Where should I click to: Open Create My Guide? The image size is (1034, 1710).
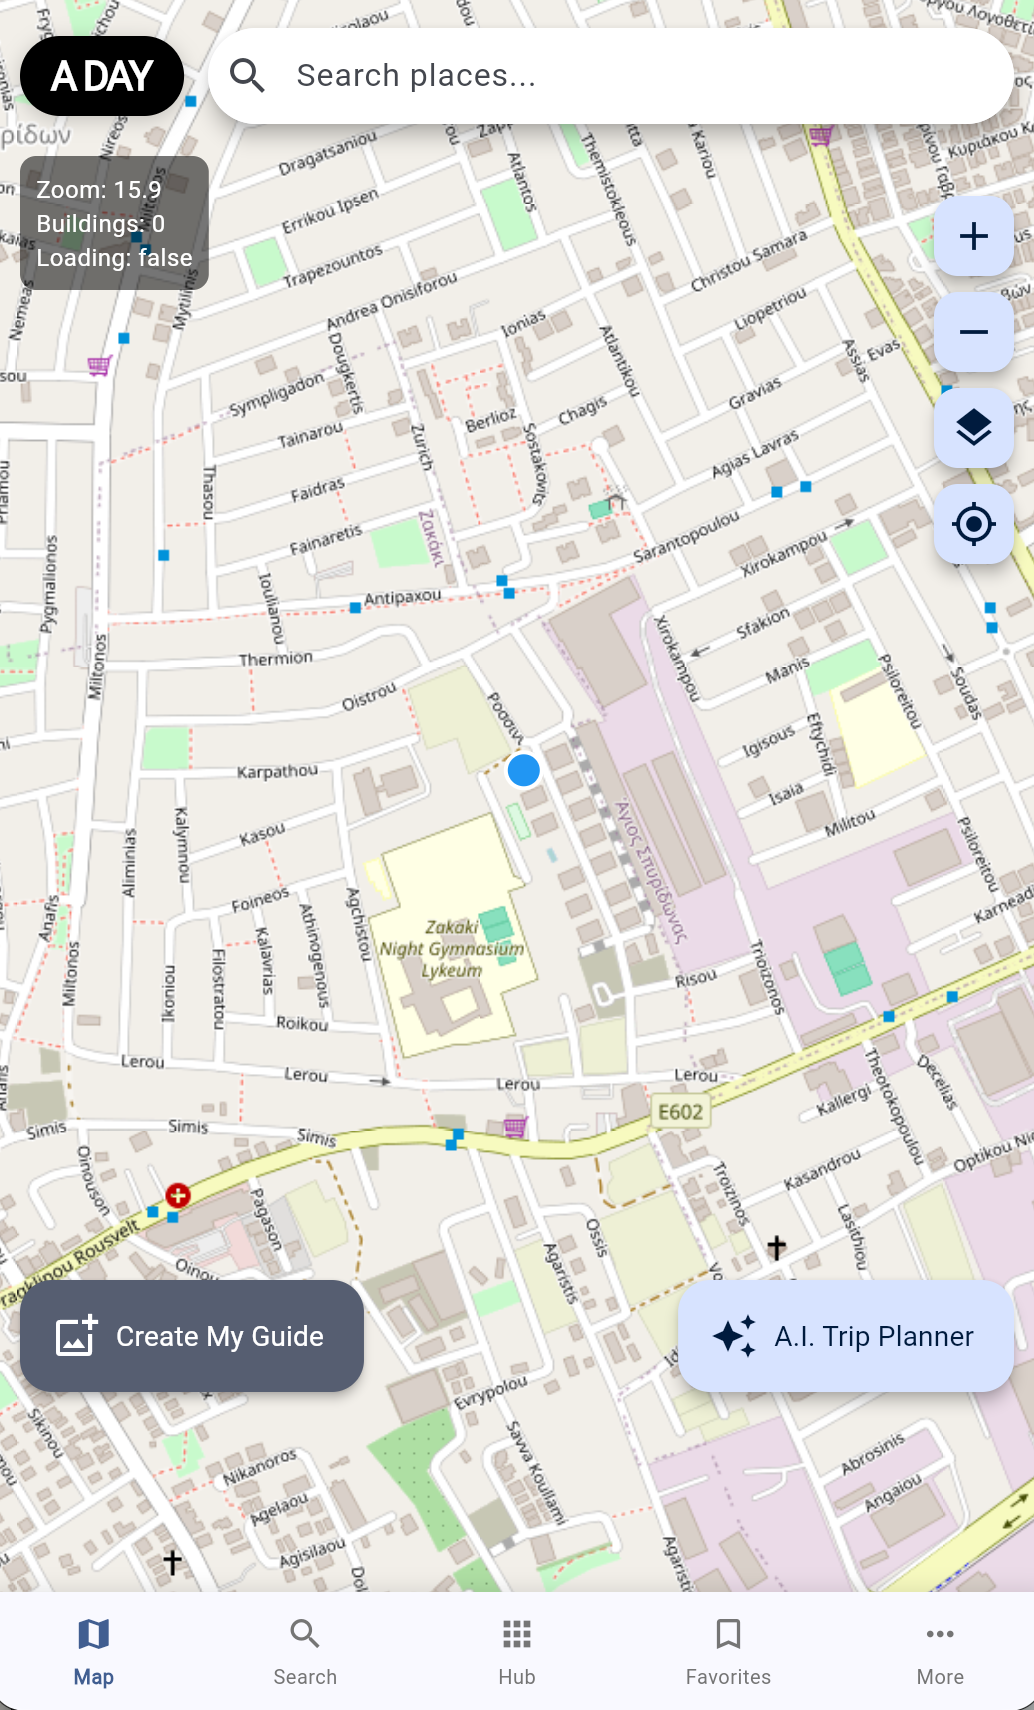coord(192,1336)
